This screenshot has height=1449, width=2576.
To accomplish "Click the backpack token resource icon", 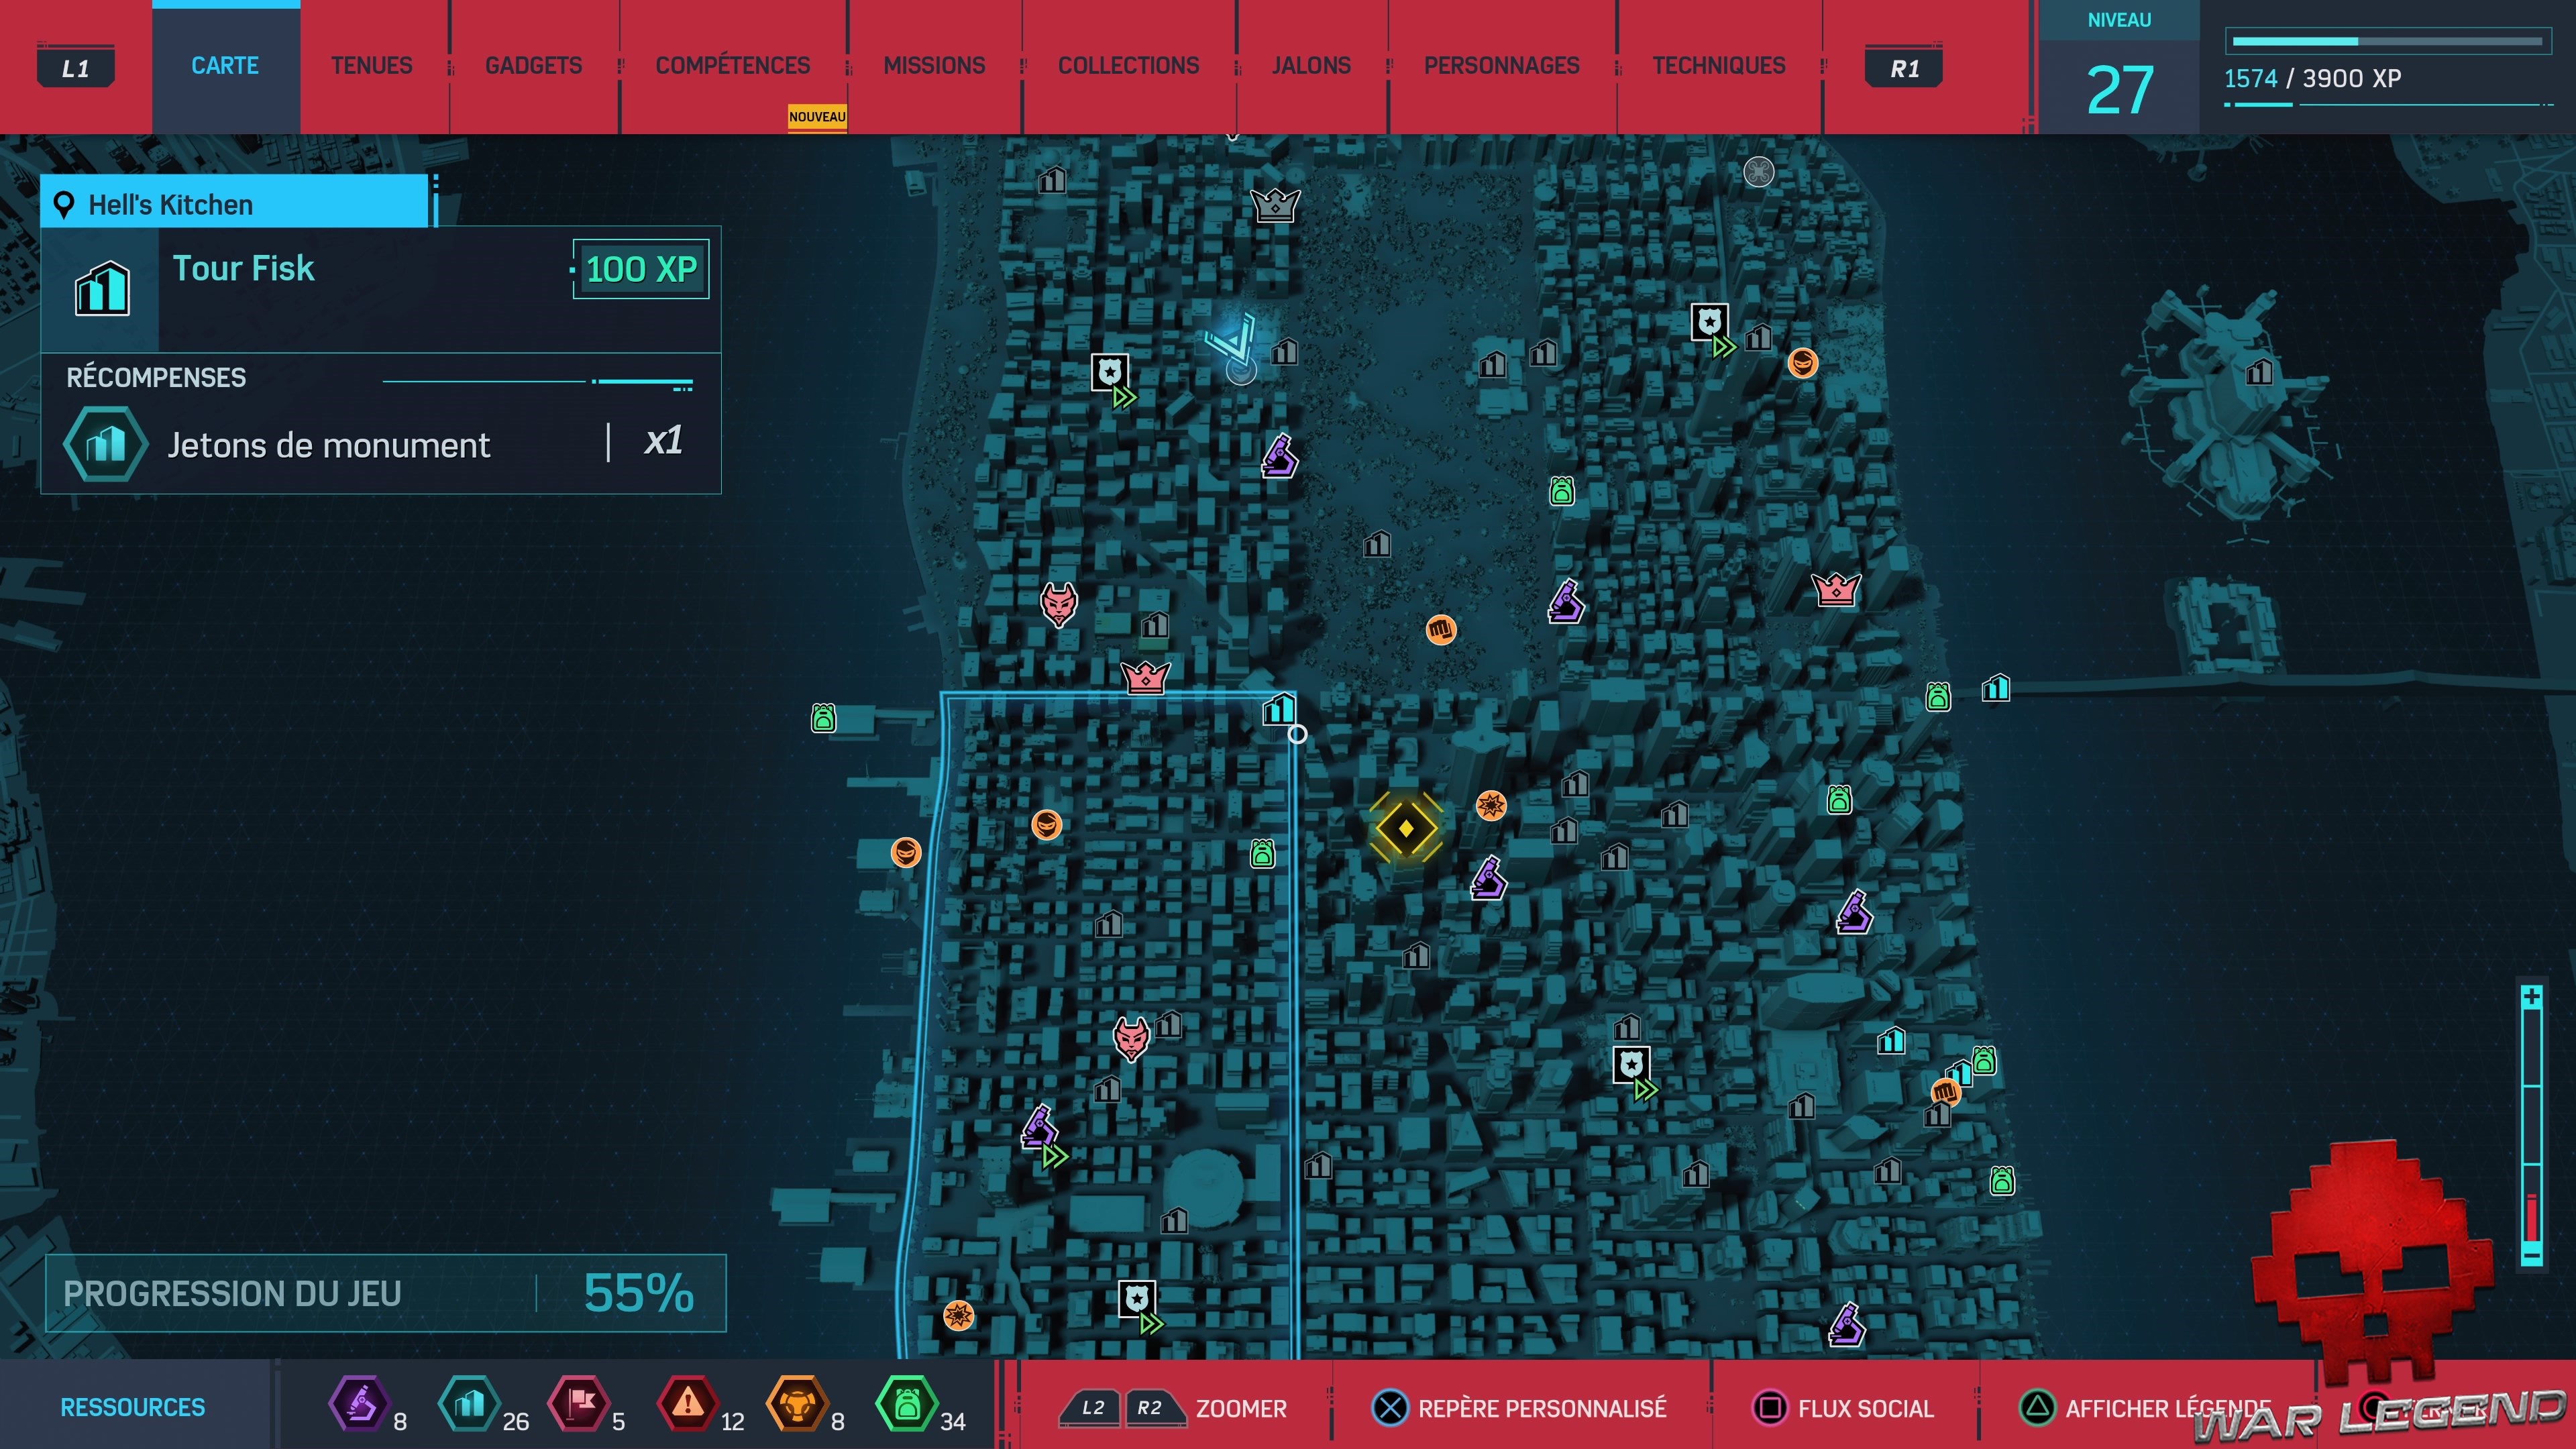I will [x=906, y=1404].
